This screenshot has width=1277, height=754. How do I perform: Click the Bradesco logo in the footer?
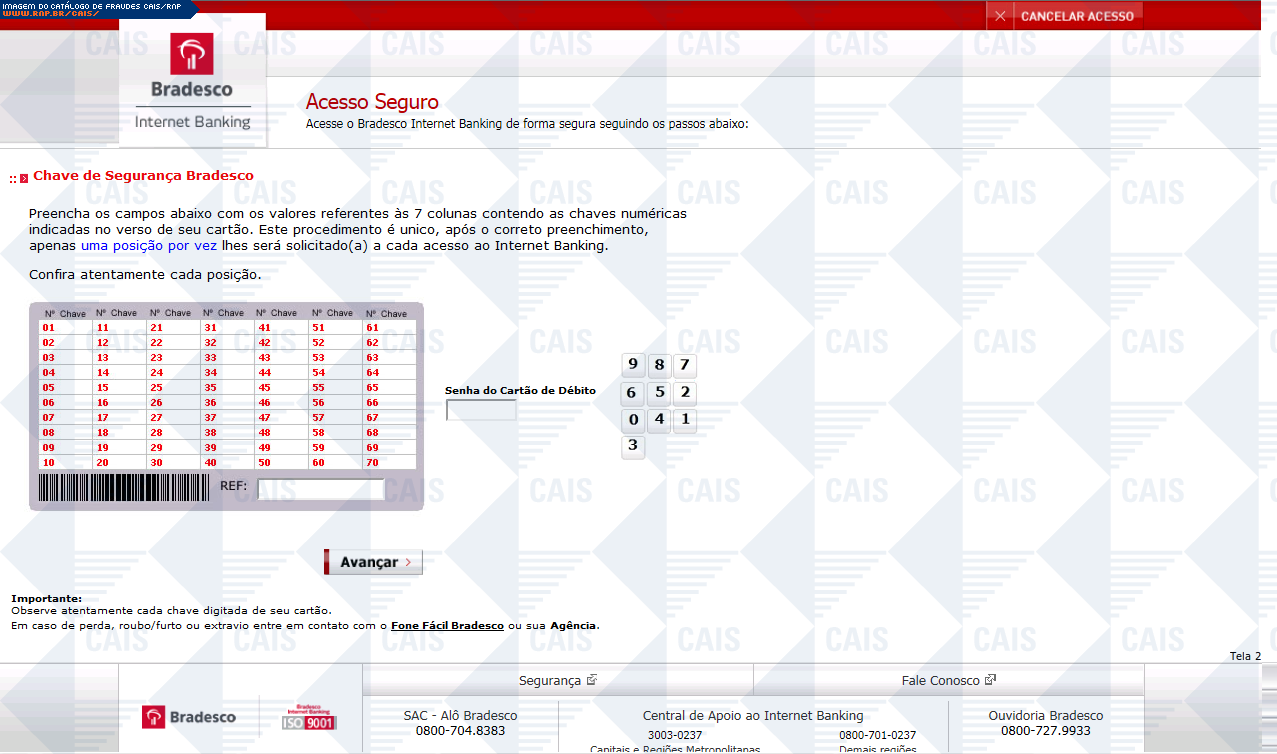[x=189, y=717]
